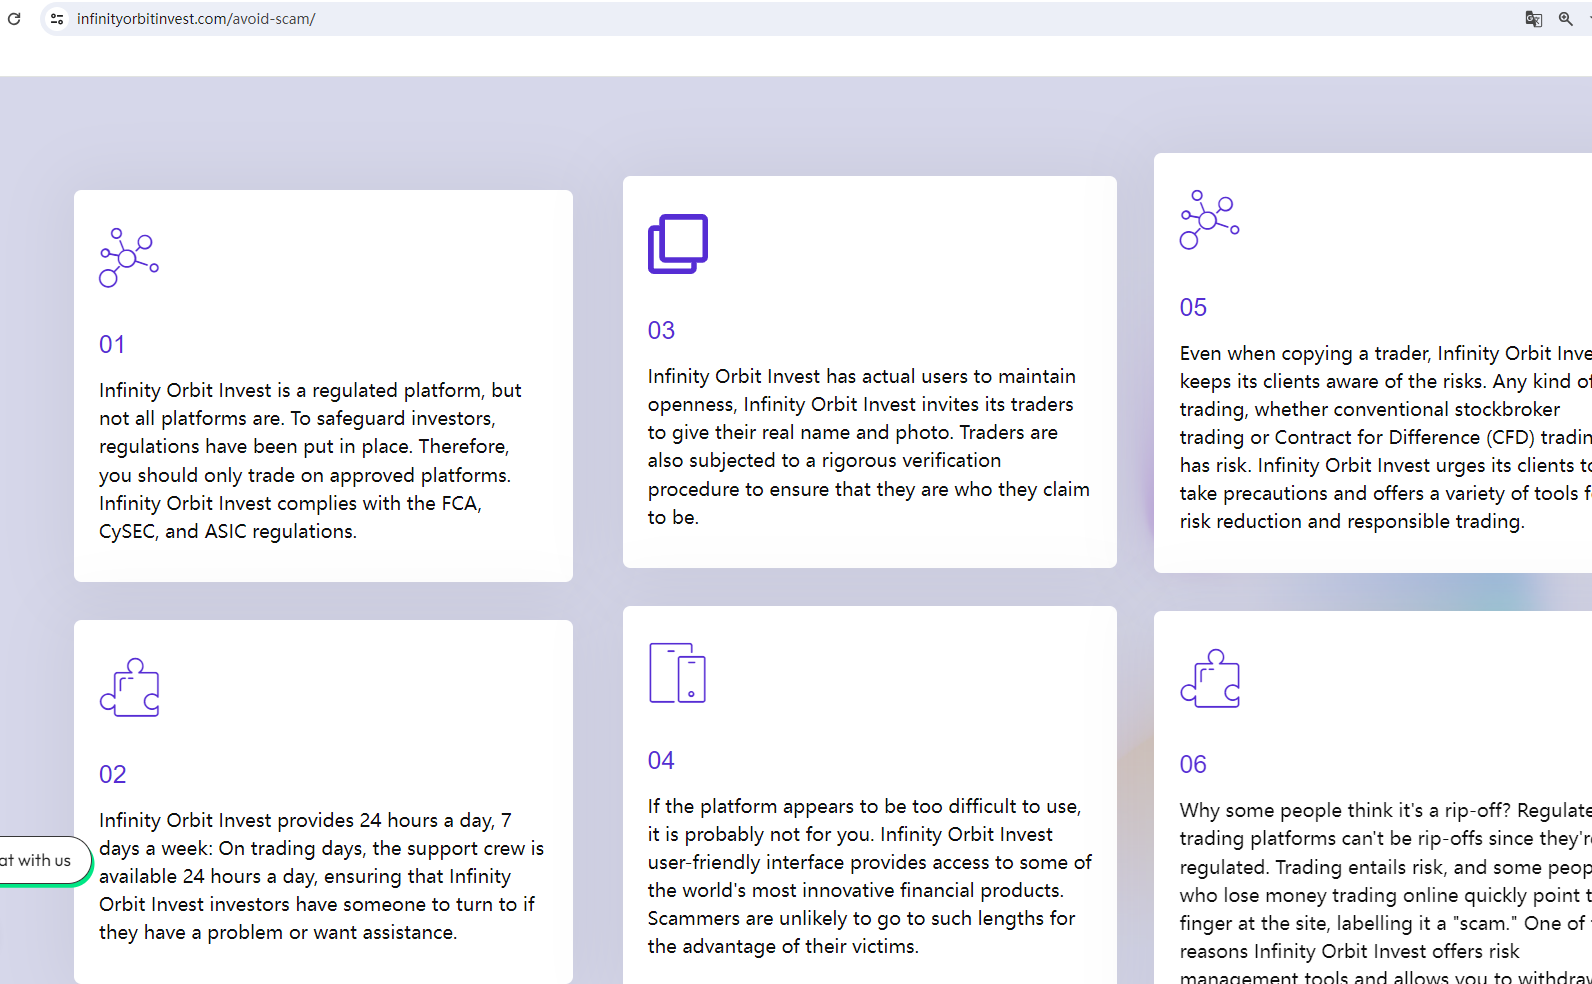Open site information icon beside the URL
Screen dimensions: 1592x984
(x=57, y=19)
